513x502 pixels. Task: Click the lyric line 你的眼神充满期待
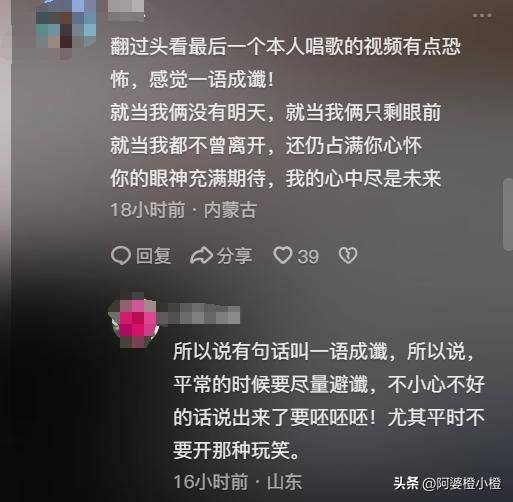[x=188, y=179]
